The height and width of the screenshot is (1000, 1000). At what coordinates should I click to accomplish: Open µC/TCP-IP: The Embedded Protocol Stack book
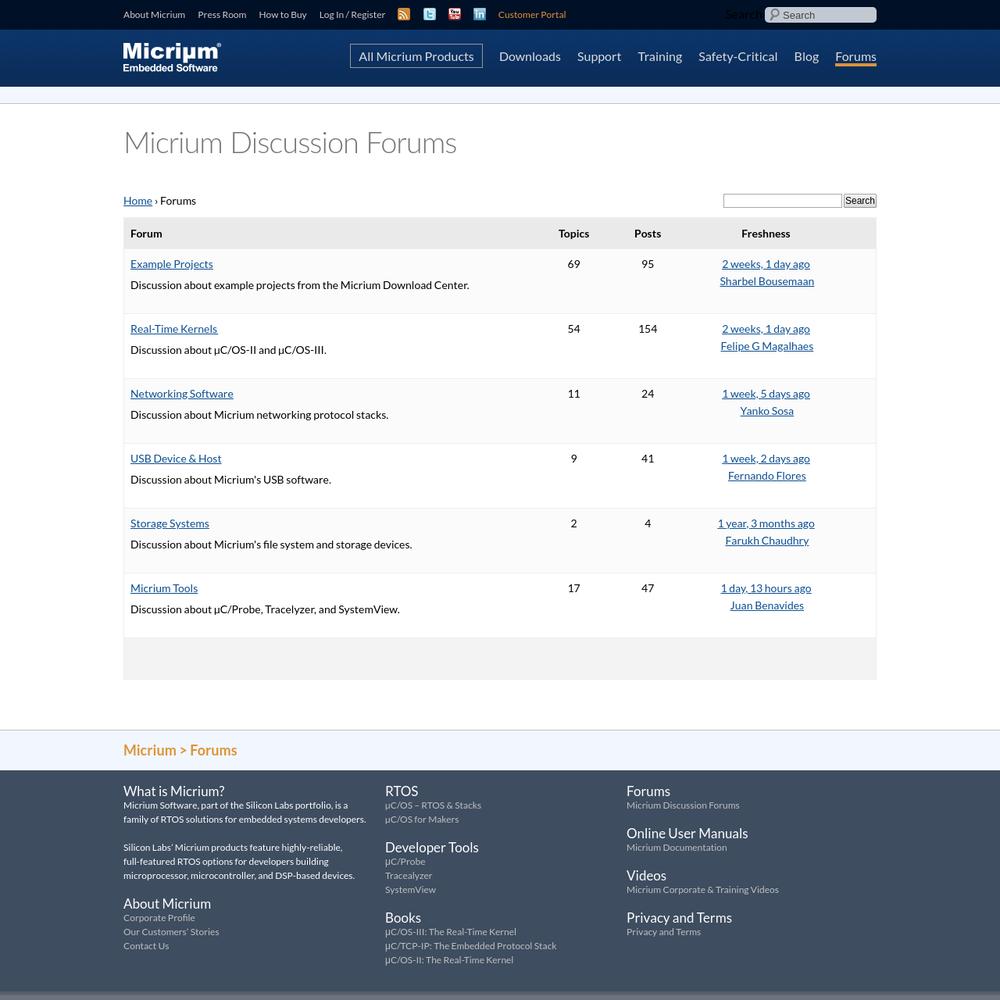click(x=471, y=946)
